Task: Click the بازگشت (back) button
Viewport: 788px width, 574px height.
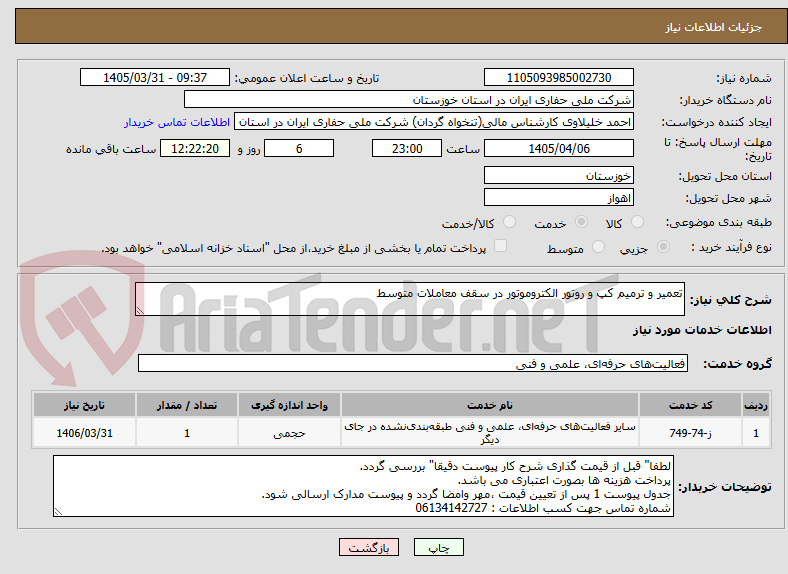Action: click(x=369, y=547)
